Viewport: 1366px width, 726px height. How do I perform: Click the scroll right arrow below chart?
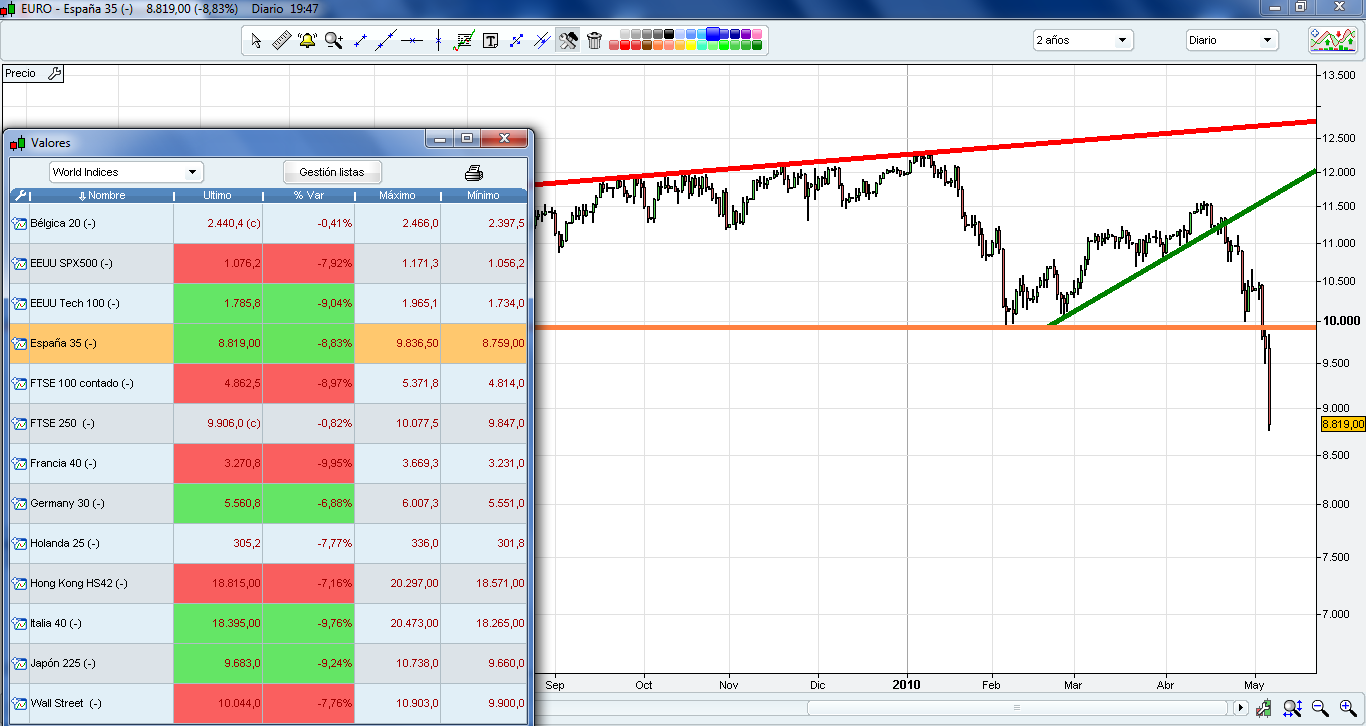[1241, 708]
